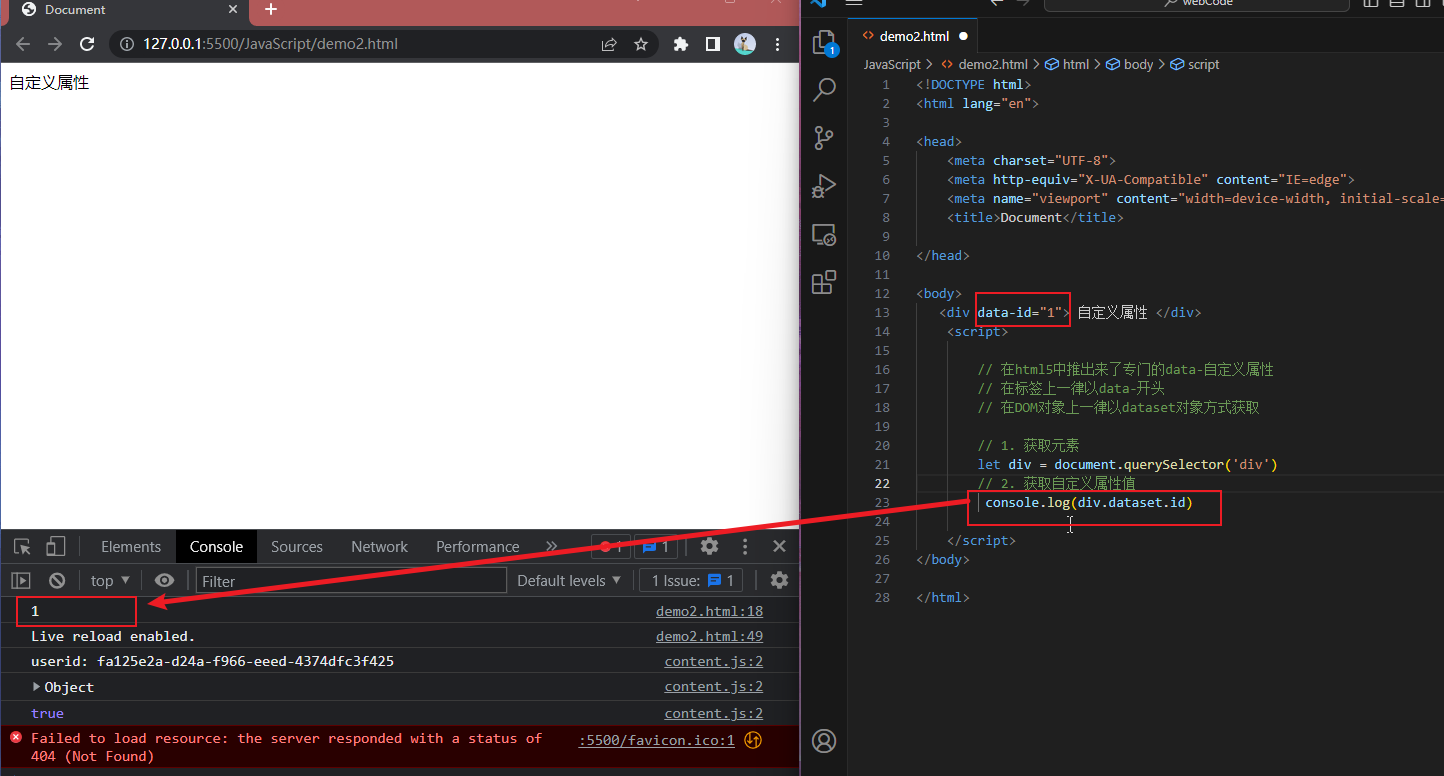Switch to the Sources tab
Image resolution: width=1444 pixels, height=776 pixels.
tap(296, 546)
